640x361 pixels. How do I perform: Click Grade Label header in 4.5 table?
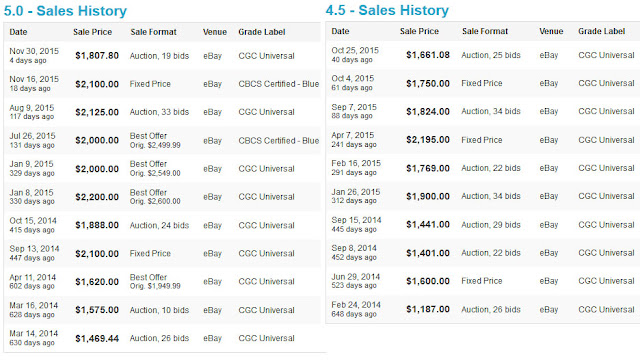[x=602, y=31]
